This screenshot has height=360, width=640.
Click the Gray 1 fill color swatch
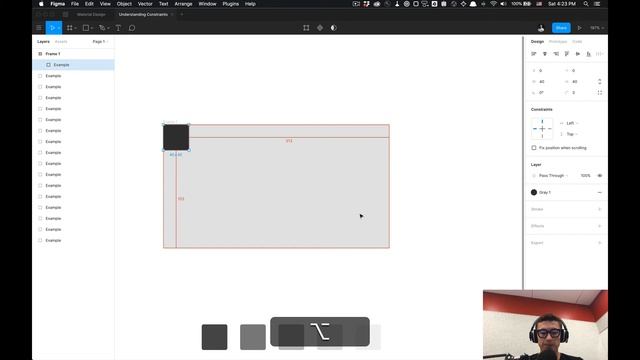tap(534, 192)
